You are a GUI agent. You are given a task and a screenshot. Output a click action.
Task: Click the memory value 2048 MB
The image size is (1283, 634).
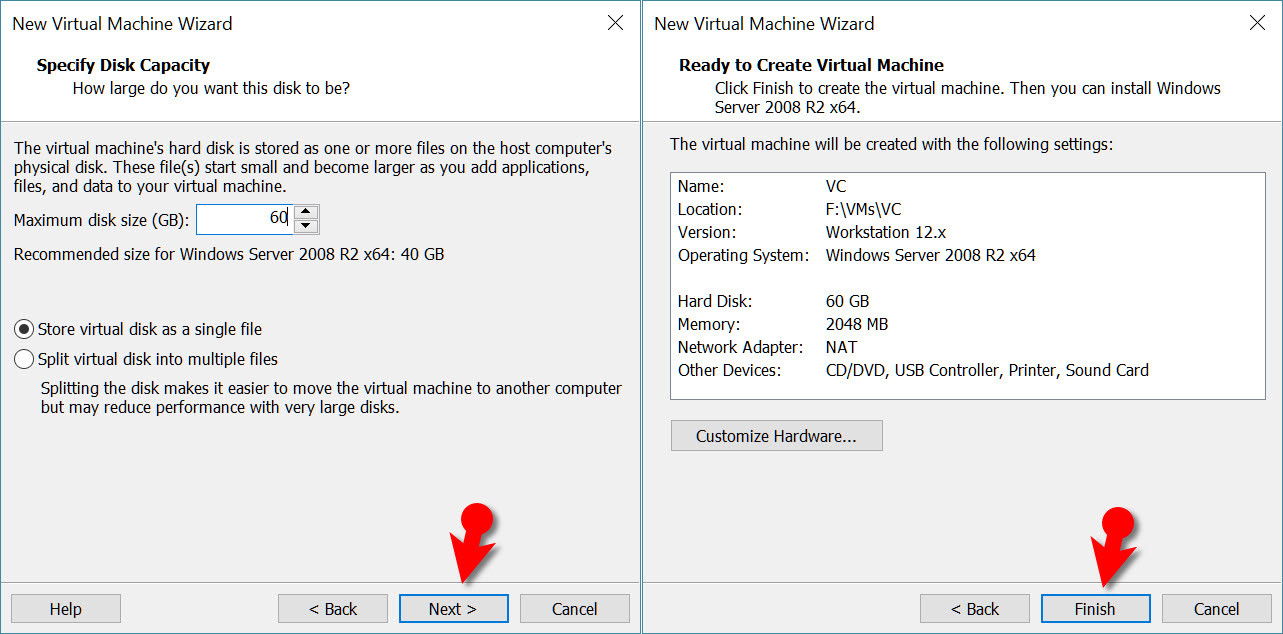coord(857,324)
